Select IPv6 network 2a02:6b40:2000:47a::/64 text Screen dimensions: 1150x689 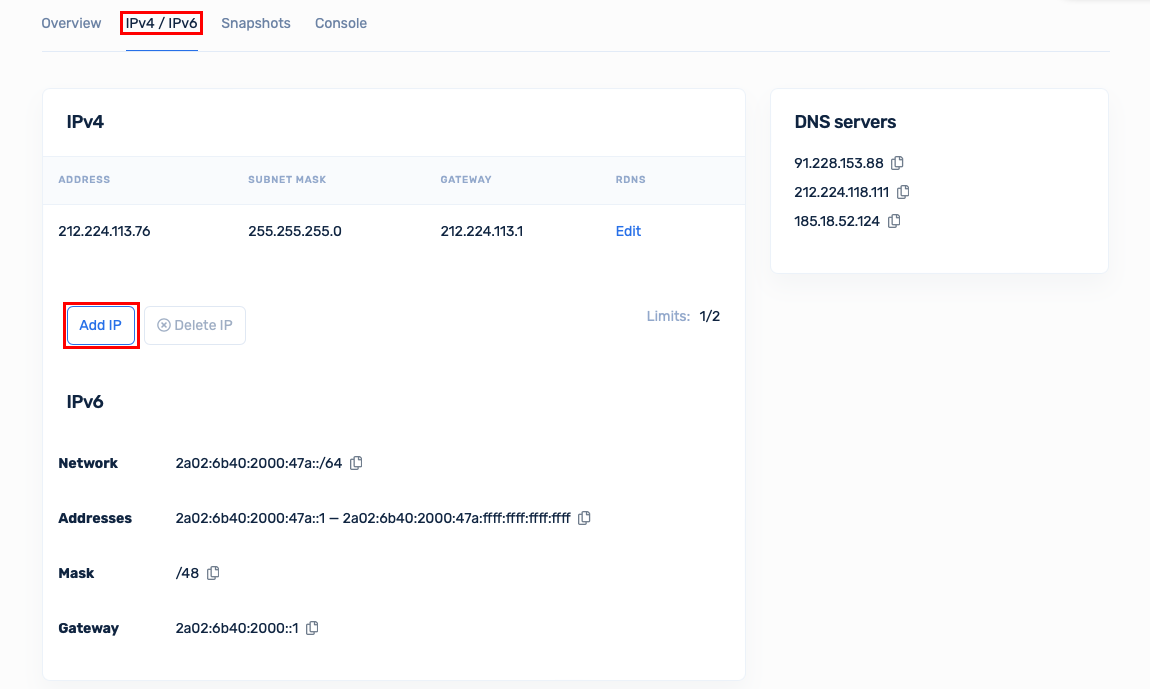pos(259,463)
